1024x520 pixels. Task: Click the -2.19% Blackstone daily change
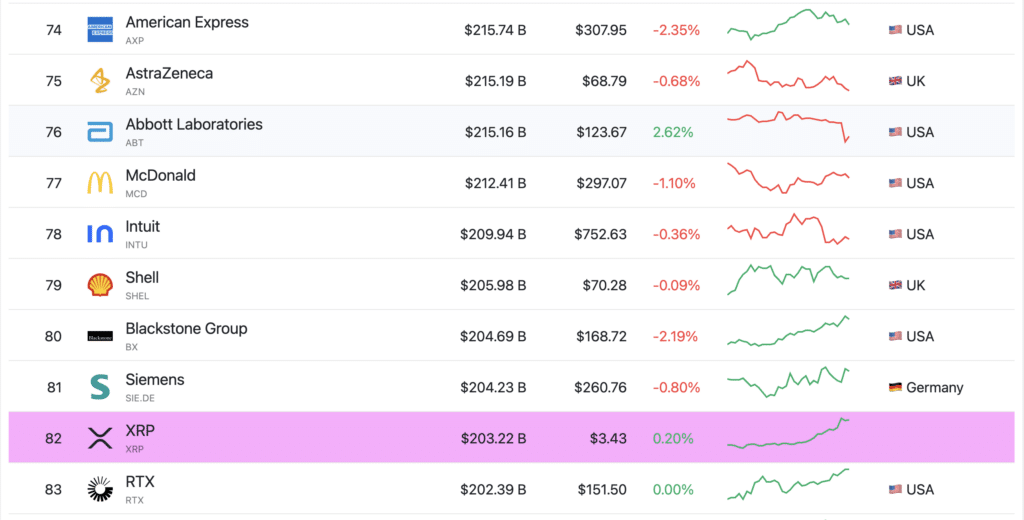pyautogui.click(x=675, y=336)
